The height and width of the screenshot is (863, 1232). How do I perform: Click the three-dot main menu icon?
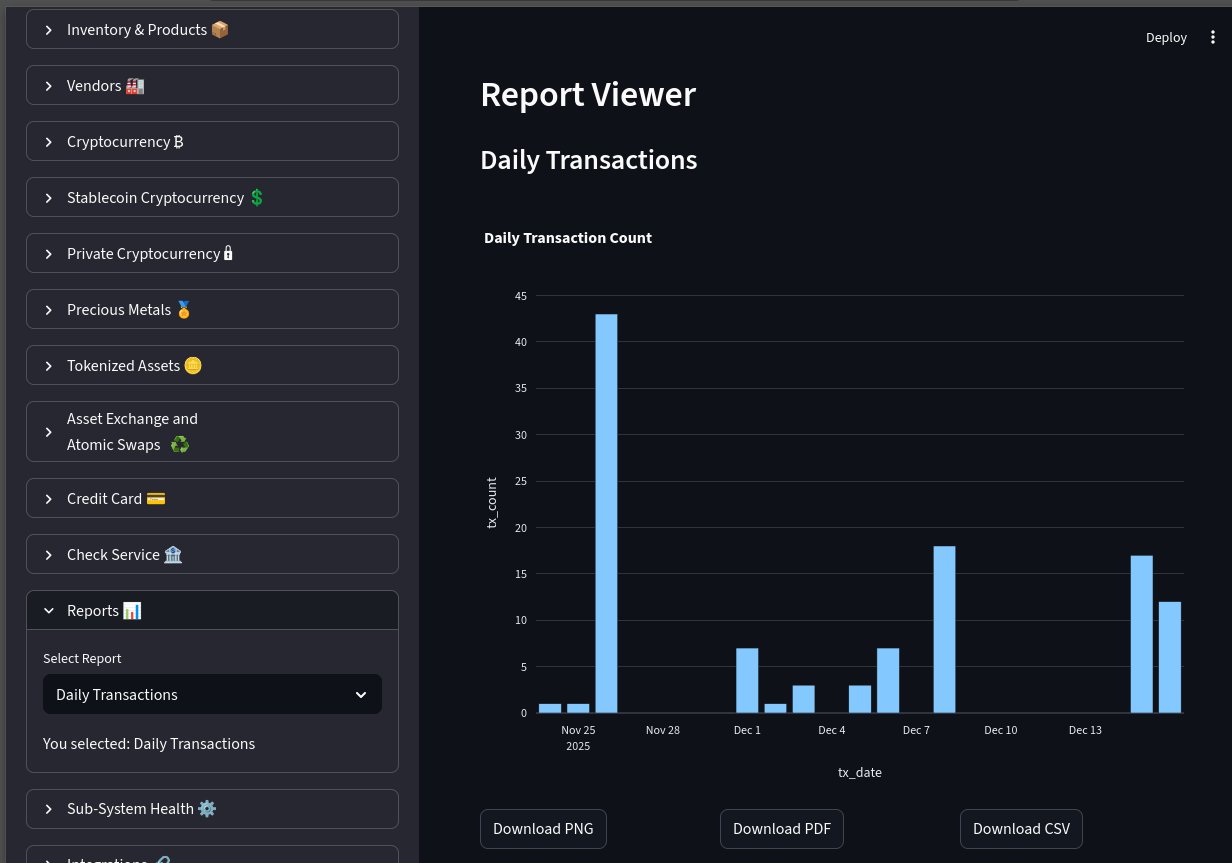pyautogui.click(x=1213, y=37)
